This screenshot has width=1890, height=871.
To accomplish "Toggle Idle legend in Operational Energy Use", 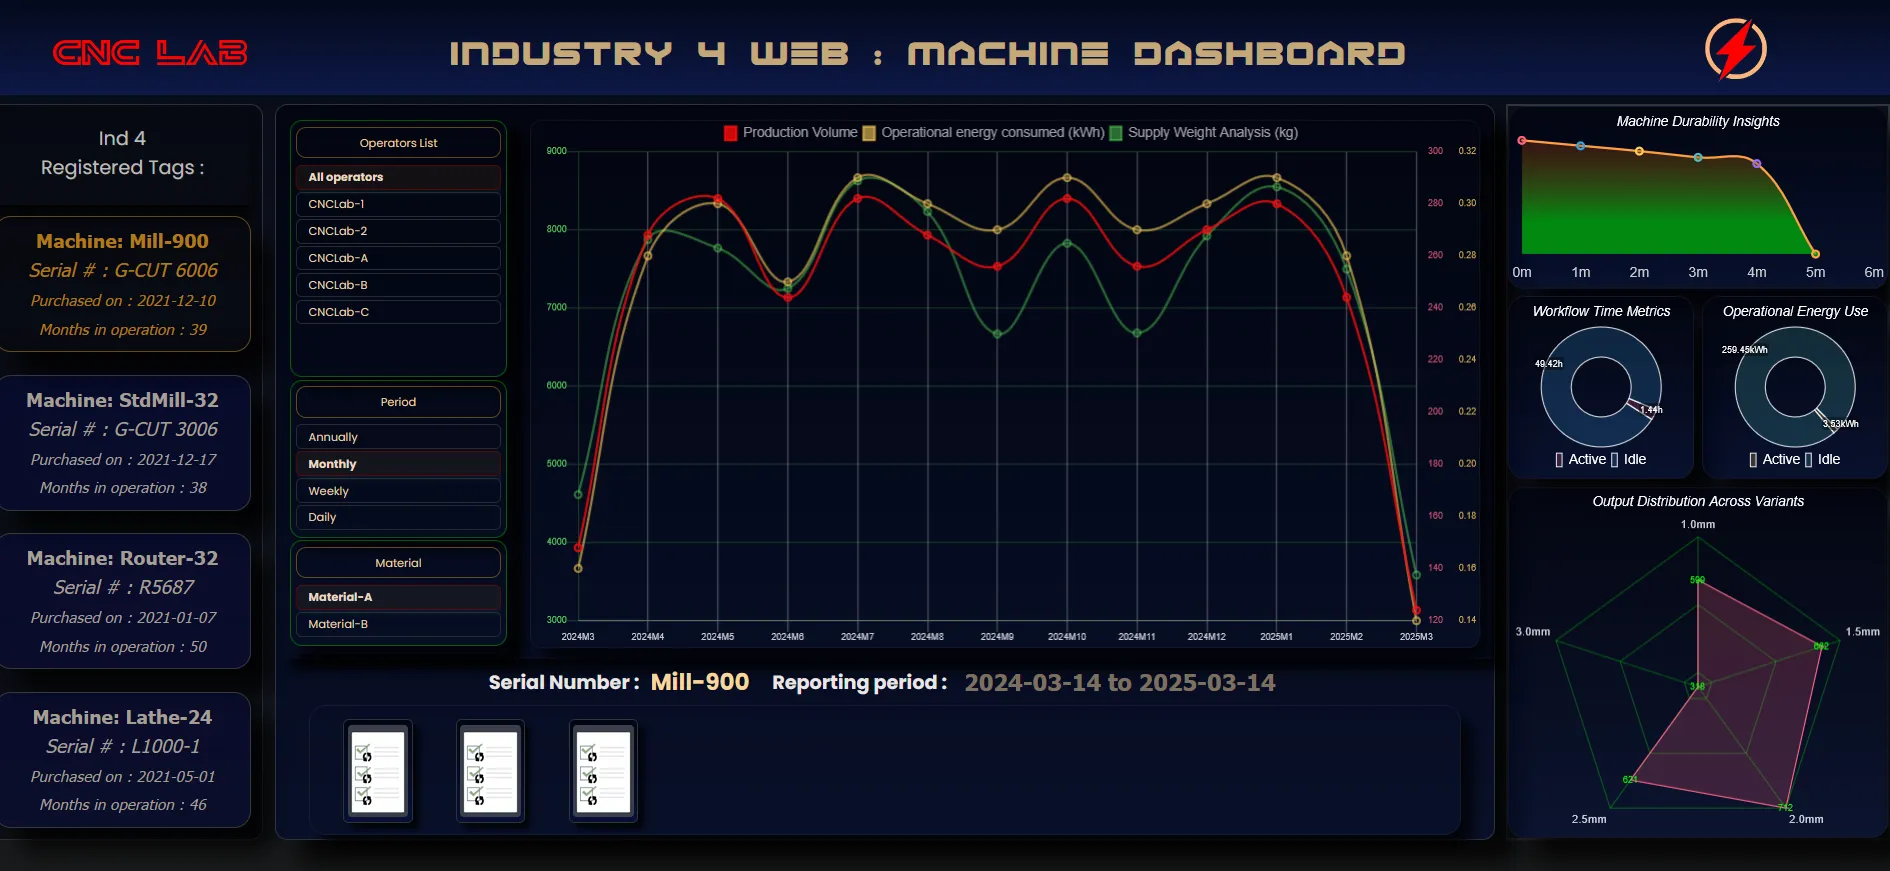I will coord(1809,460).
